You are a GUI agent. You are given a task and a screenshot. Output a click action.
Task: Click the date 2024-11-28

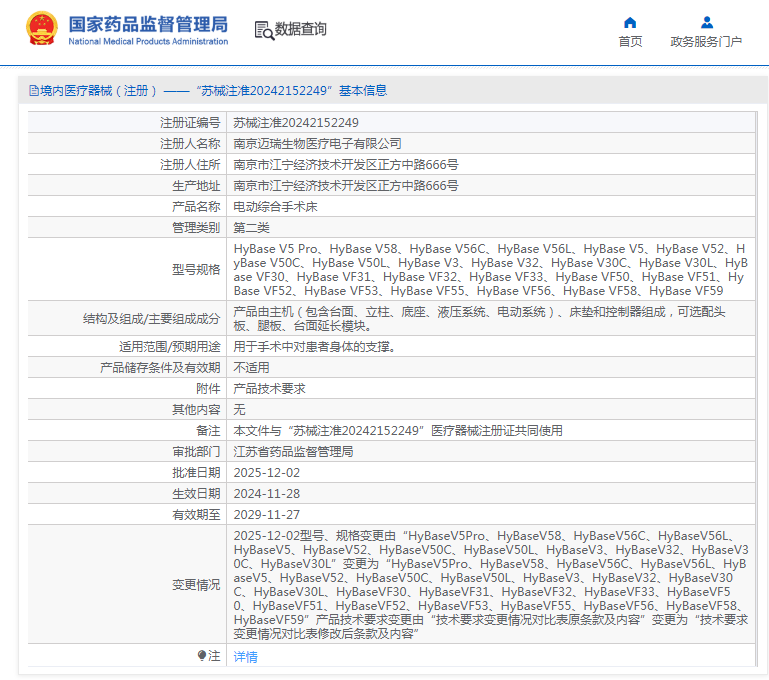[x=266, y=494]
